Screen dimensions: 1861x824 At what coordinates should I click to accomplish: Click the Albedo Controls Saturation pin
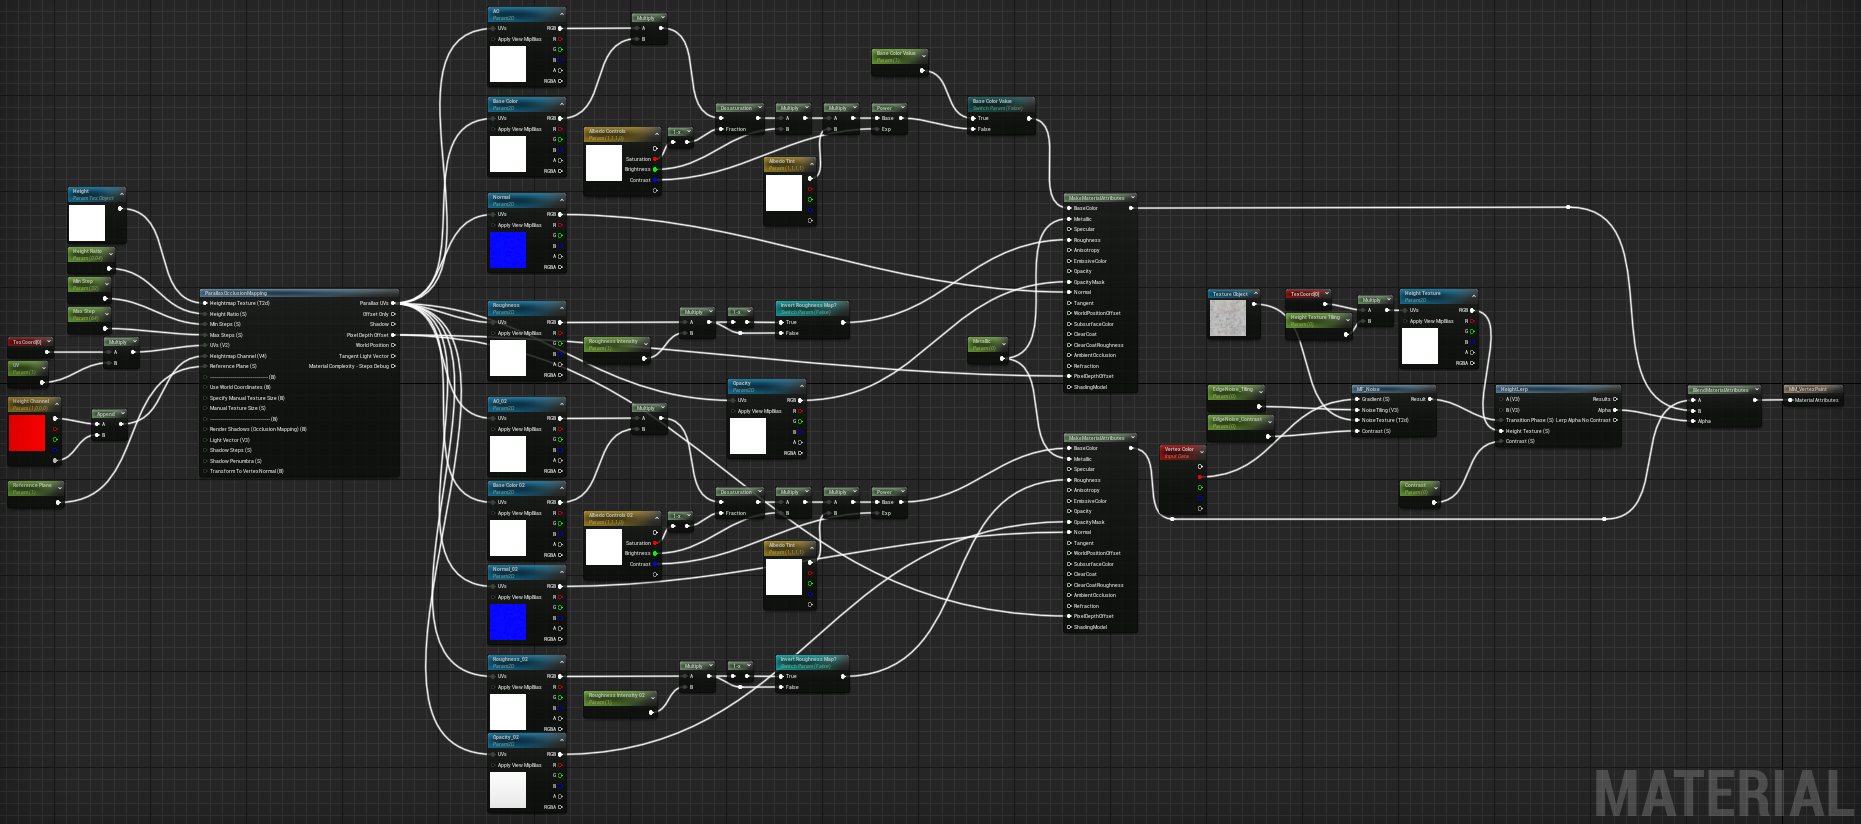[655, 159]
